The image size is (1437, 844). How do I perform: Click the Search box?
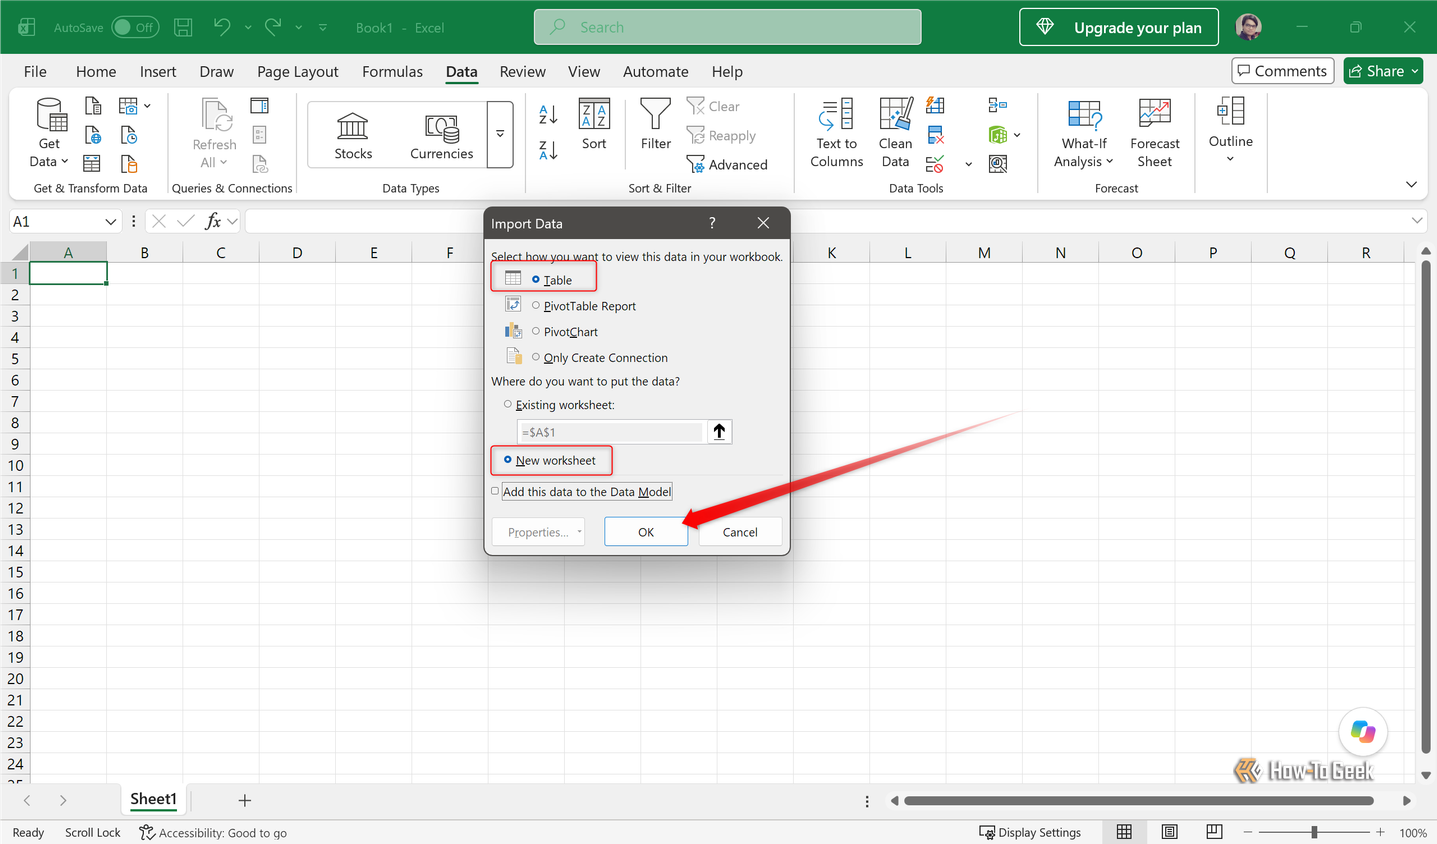pyautogui.click(x=728, y=27)
